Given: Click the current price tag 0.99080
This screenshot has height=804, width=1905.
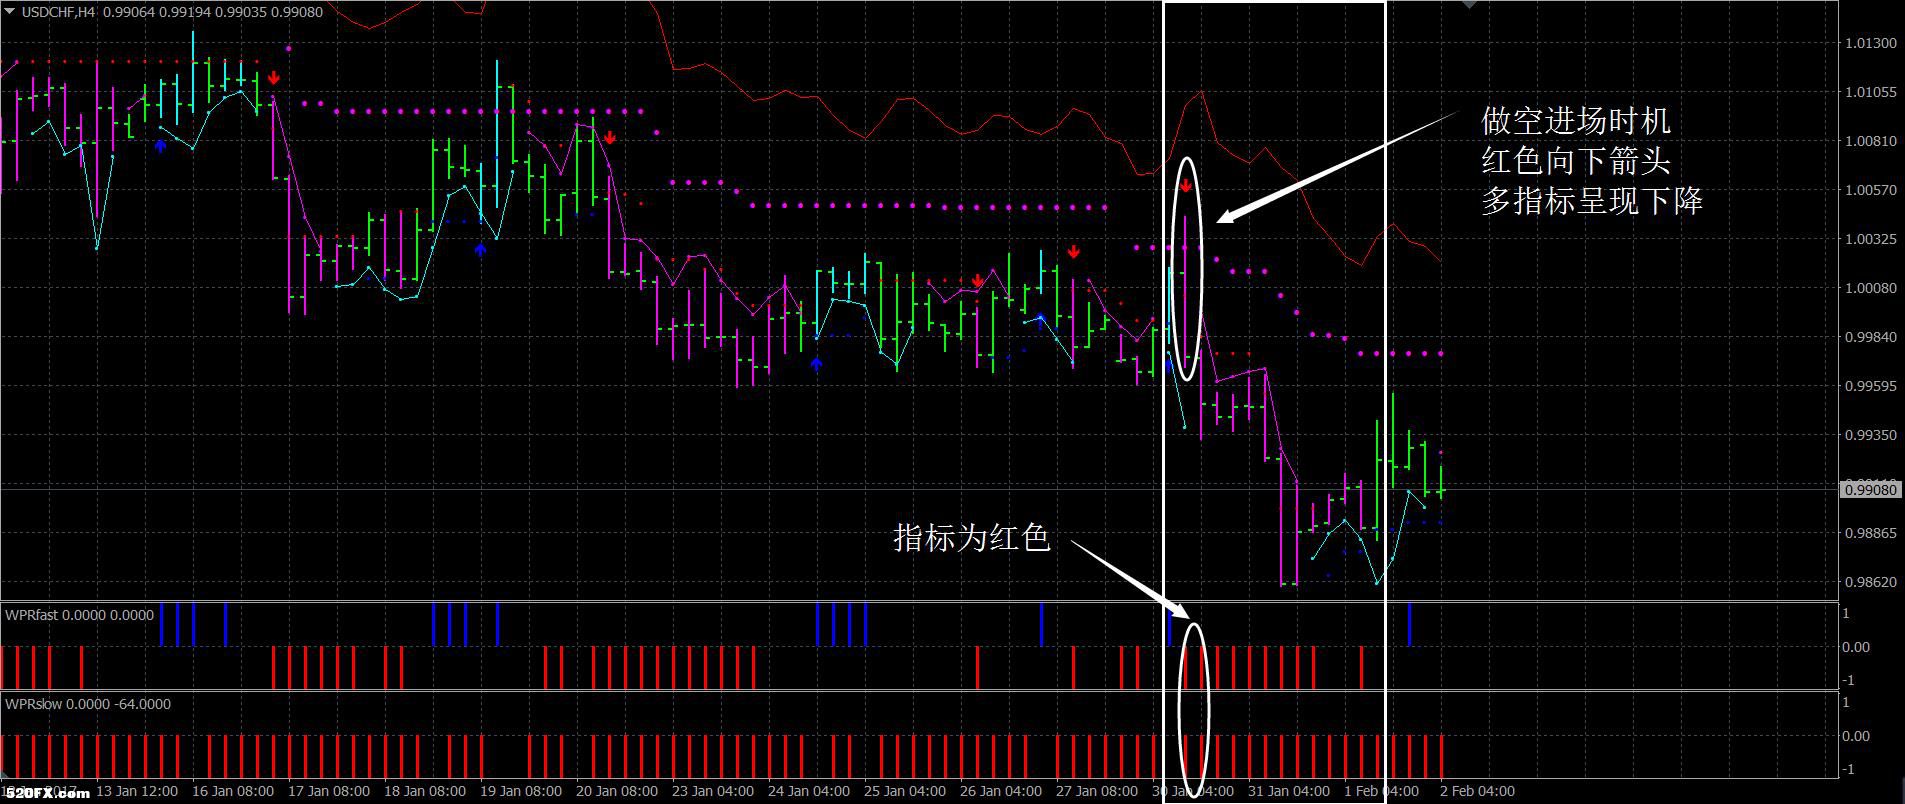Looking at the screenshot, I should tap(1872, 490).
